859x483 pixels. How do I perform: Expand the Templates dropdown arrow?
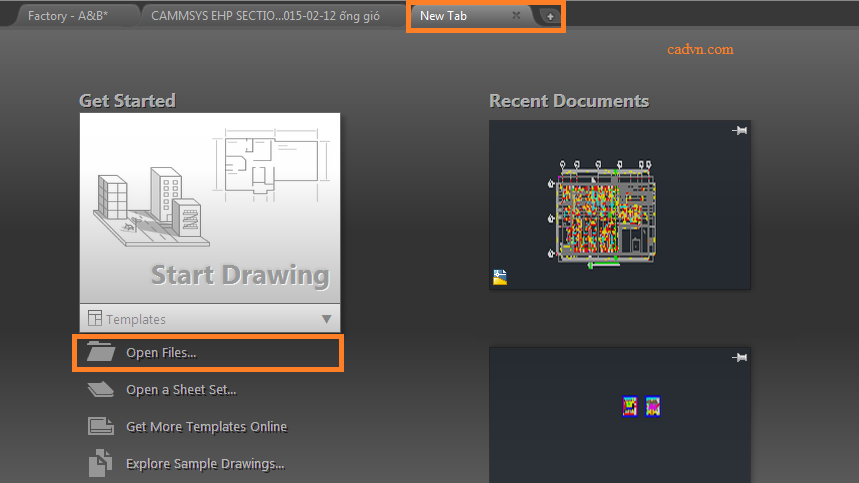[327, 319]
